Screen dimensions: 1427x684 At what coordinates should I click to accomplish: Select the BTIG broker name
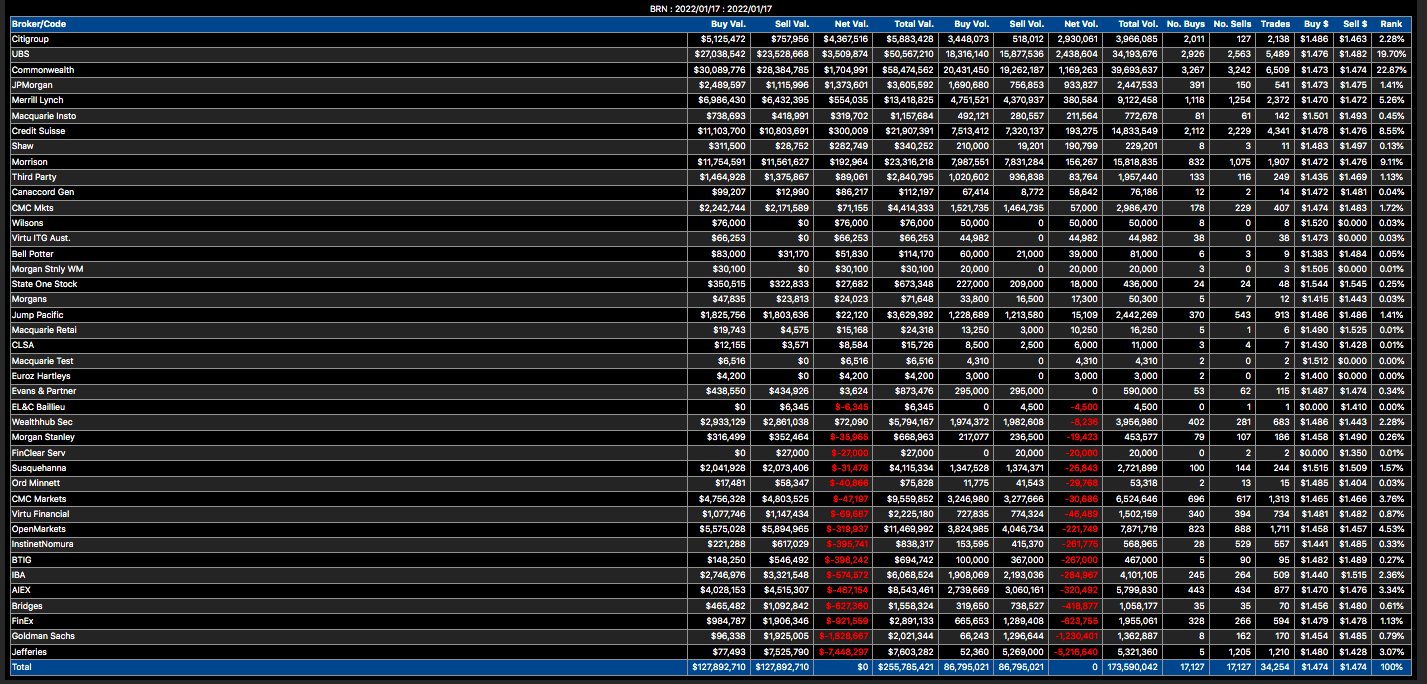pos(22,560)
